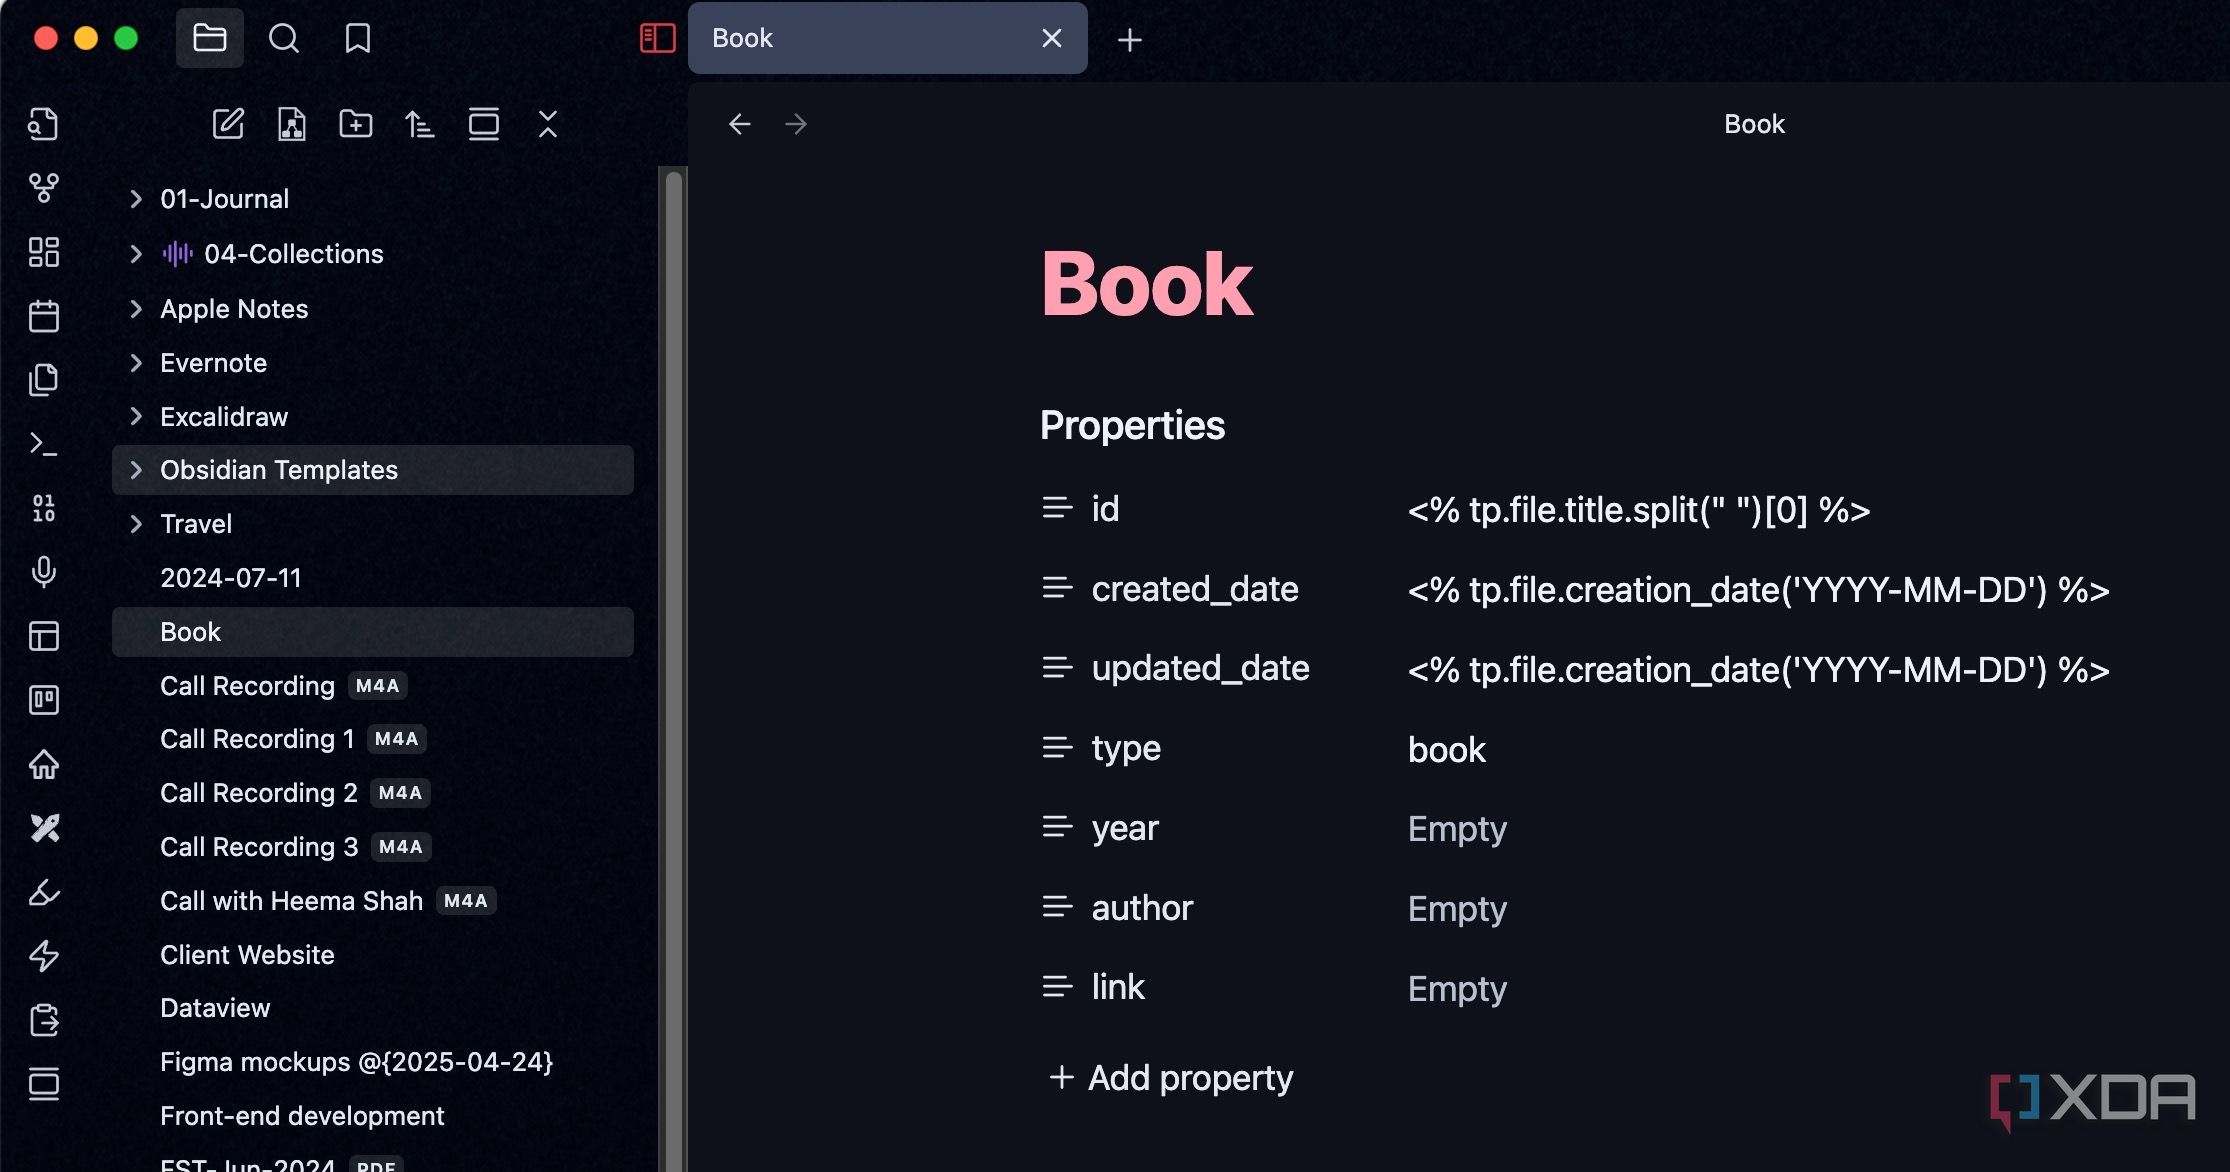
Task: Change sort order icon
Action: pyautogui.click(x=420, y=124)
